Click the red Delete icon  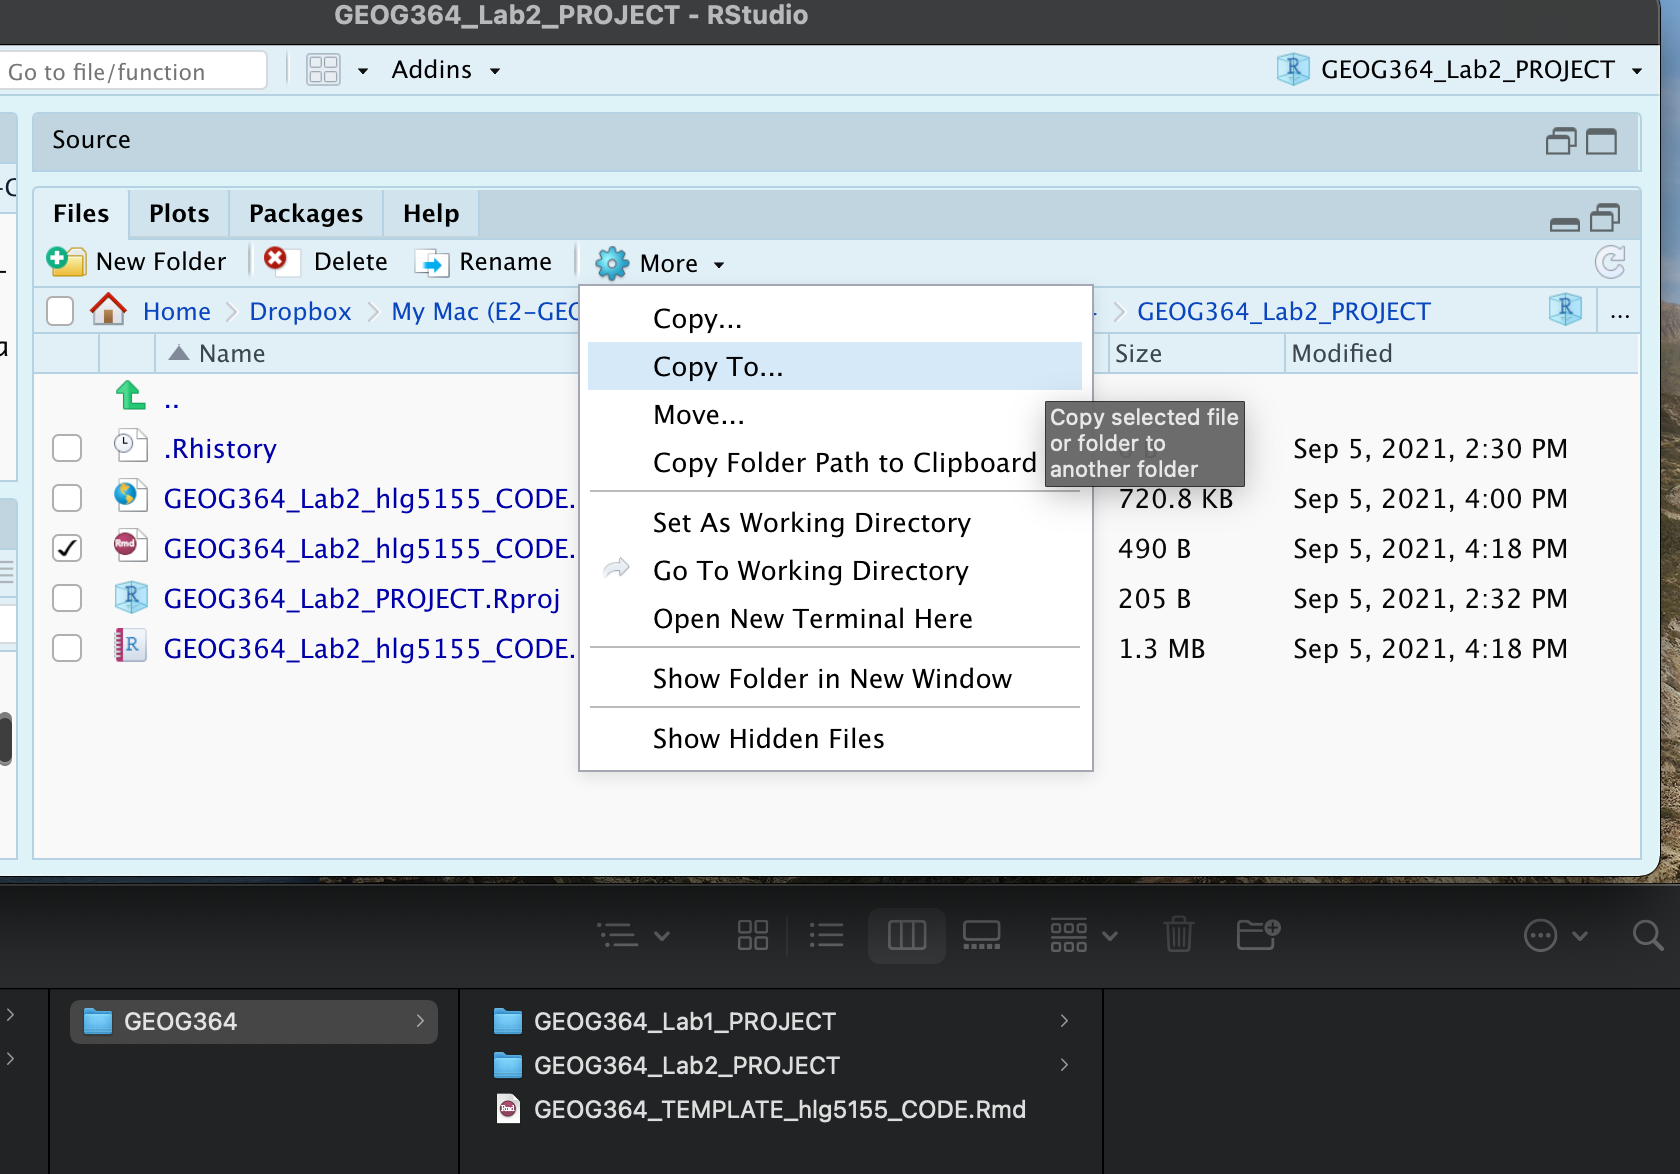pos(276,260)
